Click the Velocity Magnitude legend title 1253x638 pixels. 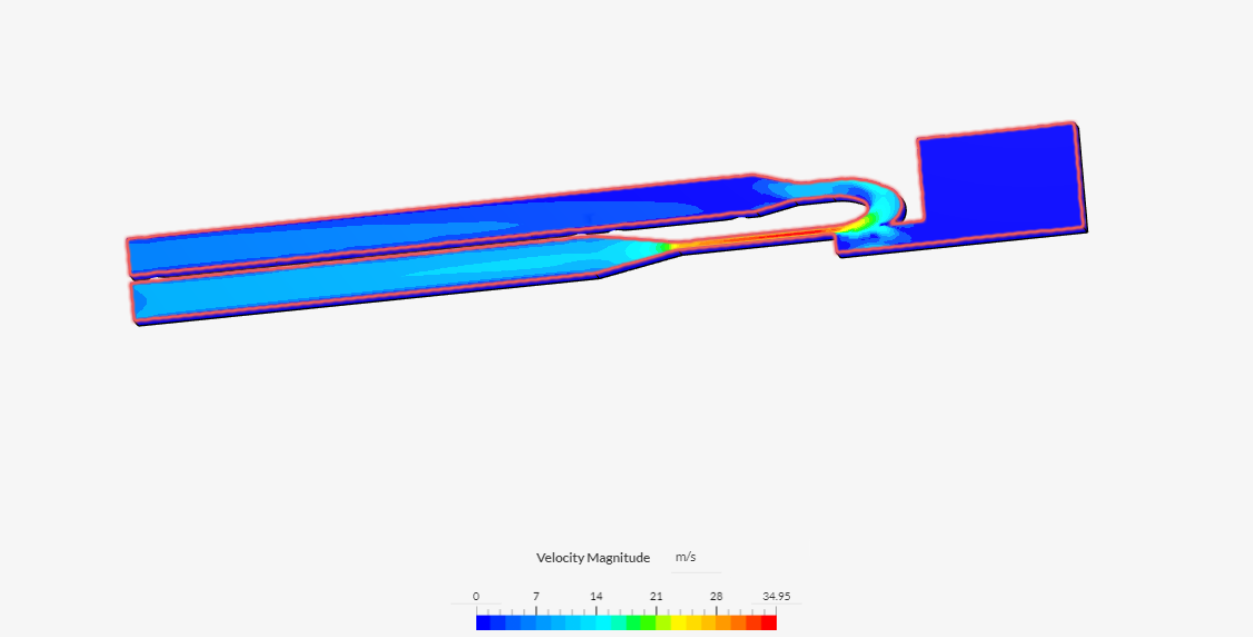(x=593, y=558)
